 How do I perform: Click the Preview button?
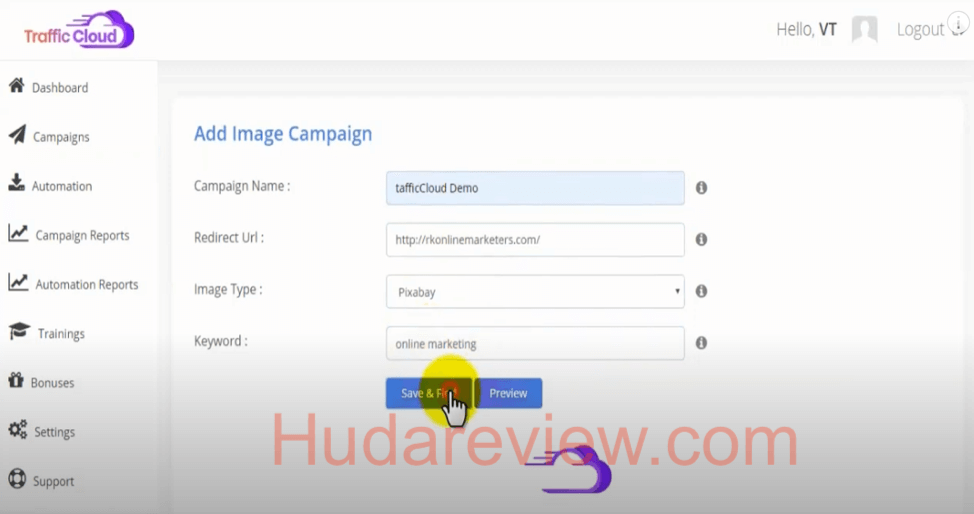coord(508,393)
